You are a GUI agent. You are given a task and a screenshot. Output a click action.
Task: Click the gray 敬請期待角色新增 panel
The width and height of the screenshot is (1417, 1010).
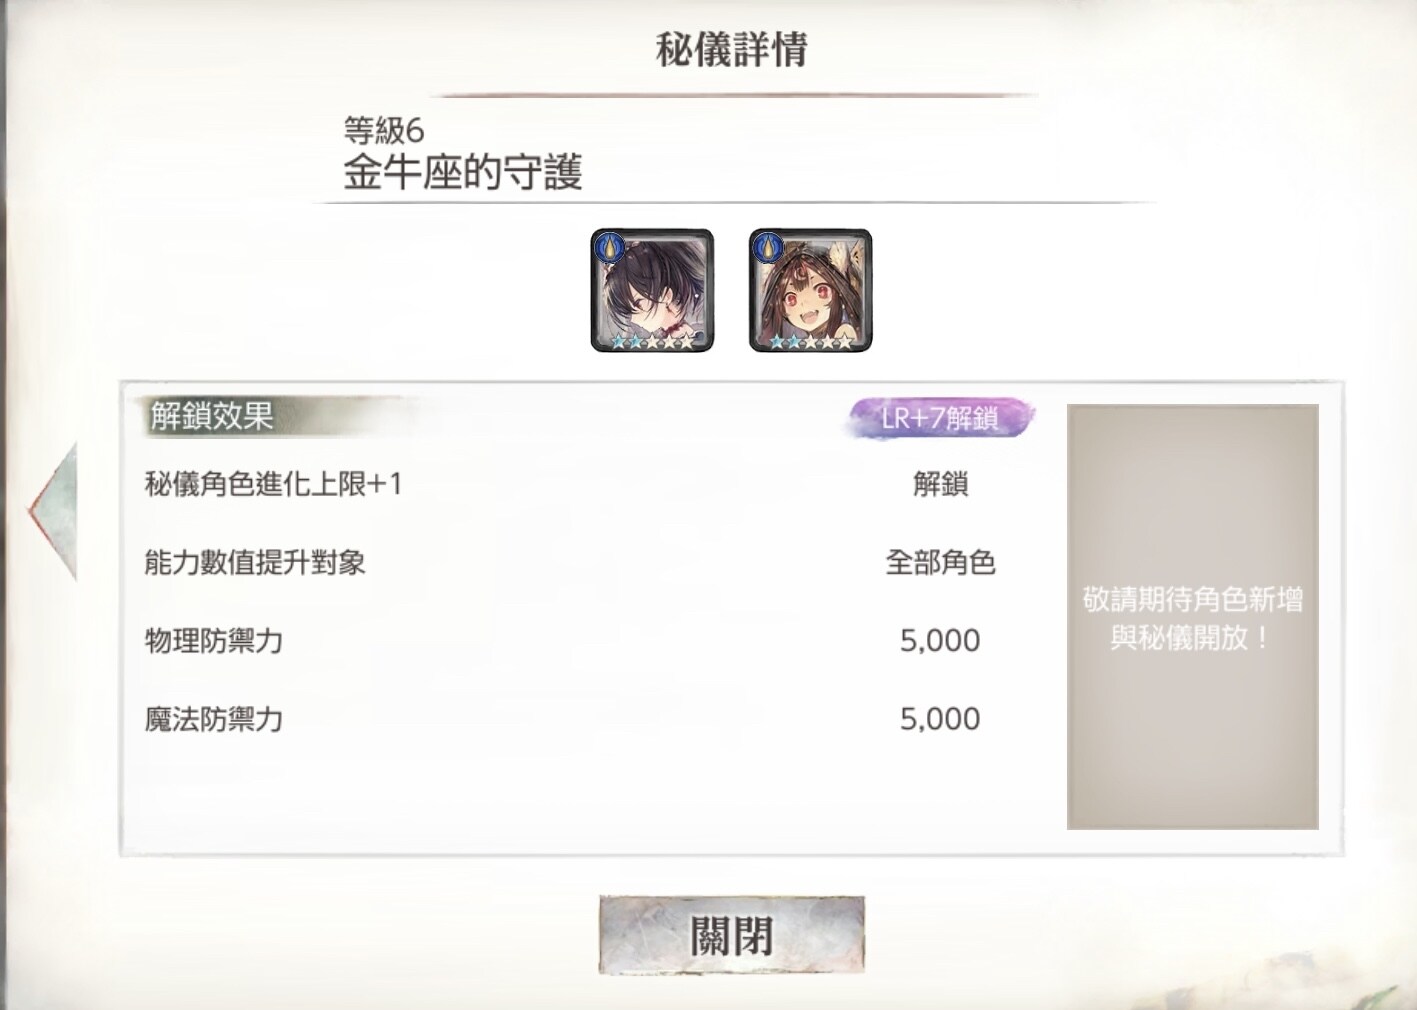(x=1192, y=616)
